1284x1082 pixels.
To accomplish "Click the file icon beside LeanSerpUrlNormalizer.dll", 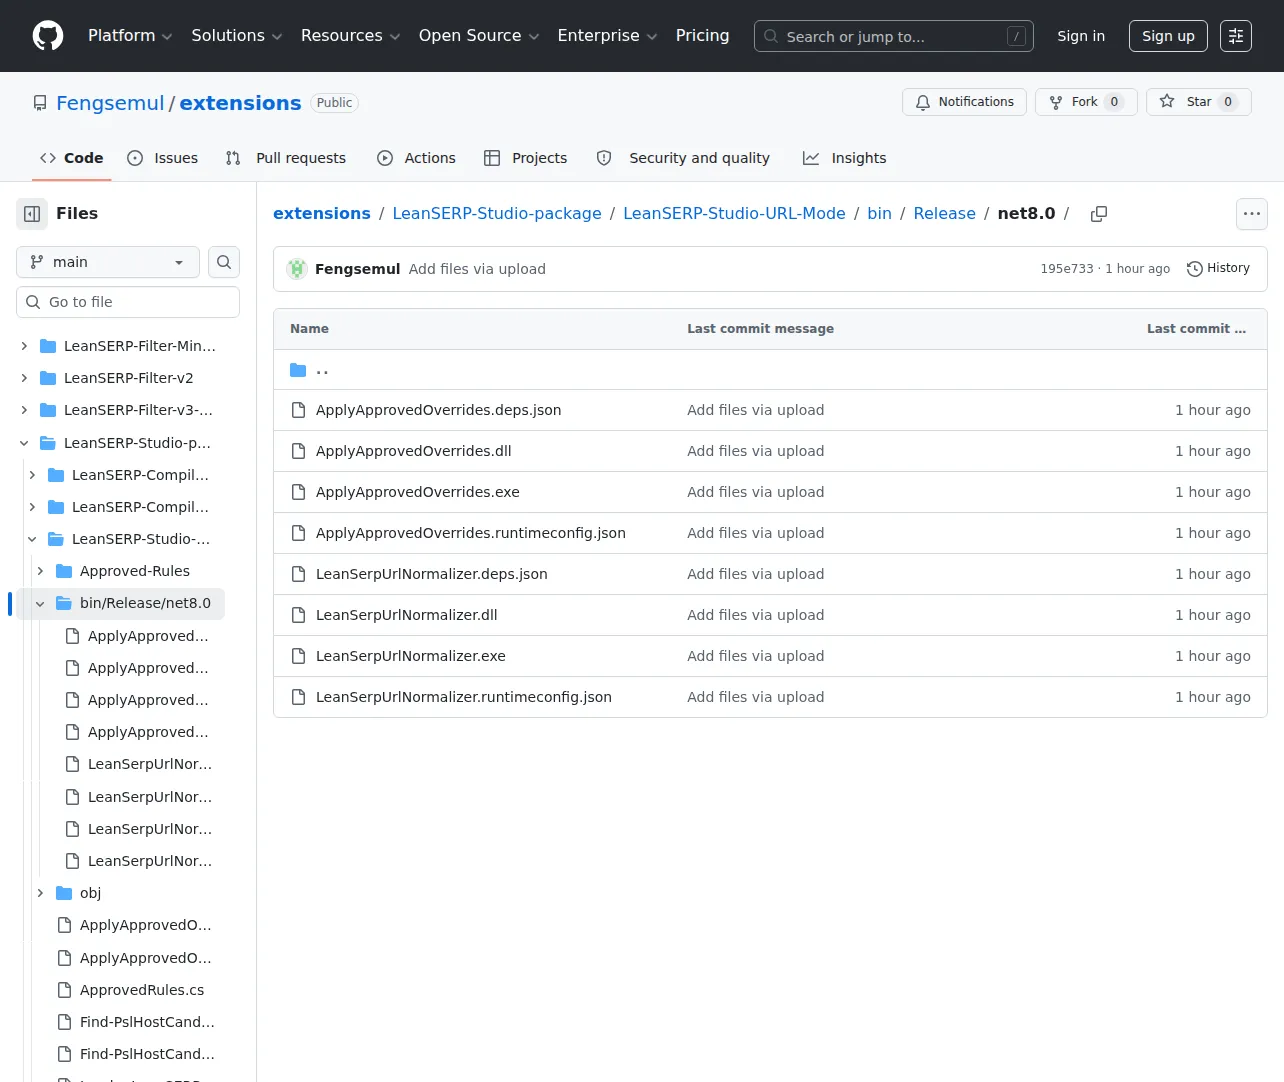I will pyautogui.click(x=298, y=615).
